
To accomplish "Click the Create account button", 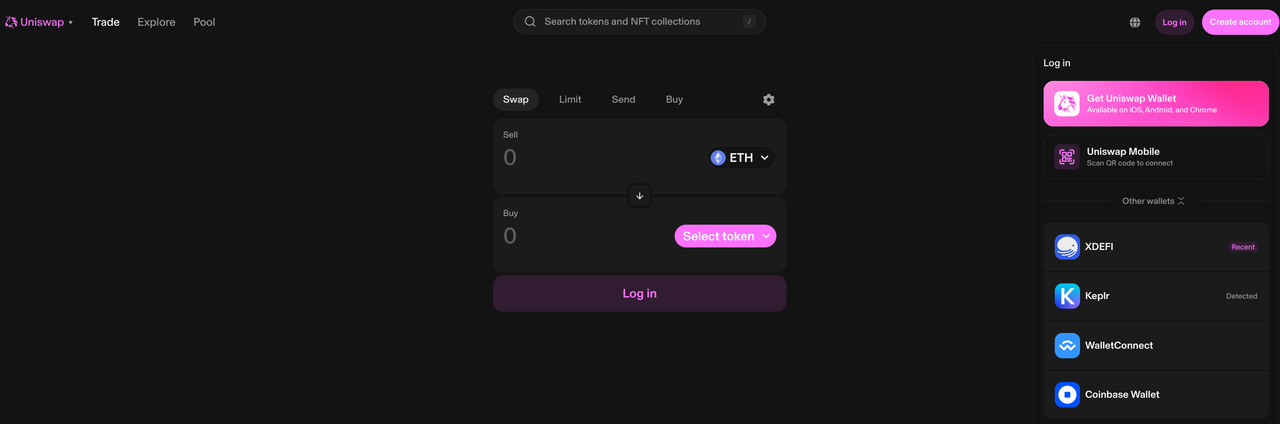I will click(1240, 22).
